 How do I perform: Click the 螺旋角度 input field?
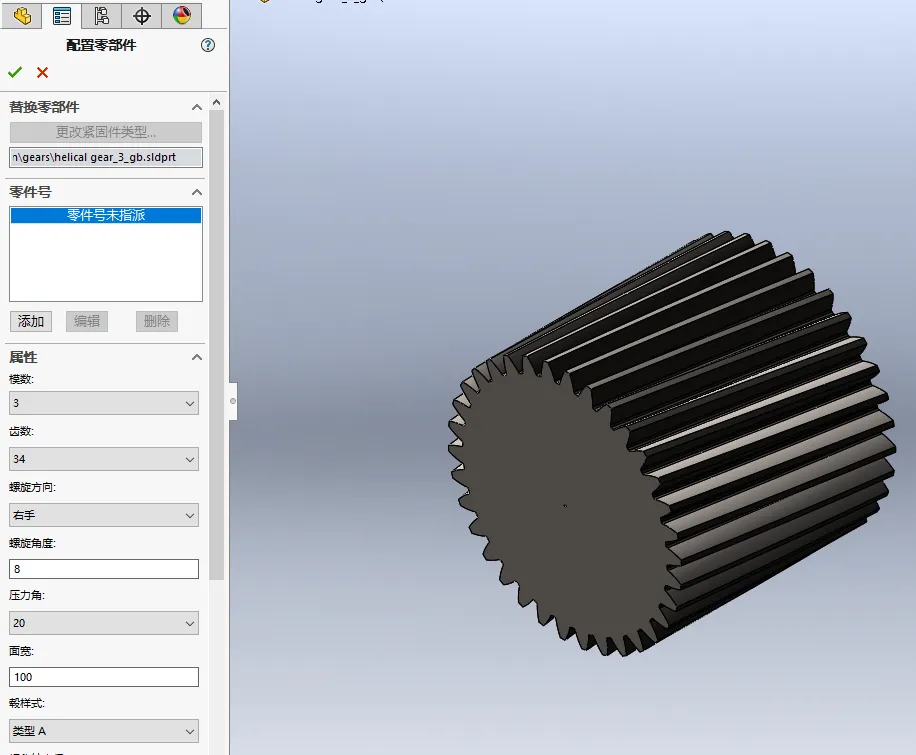(x=104, y=569)
